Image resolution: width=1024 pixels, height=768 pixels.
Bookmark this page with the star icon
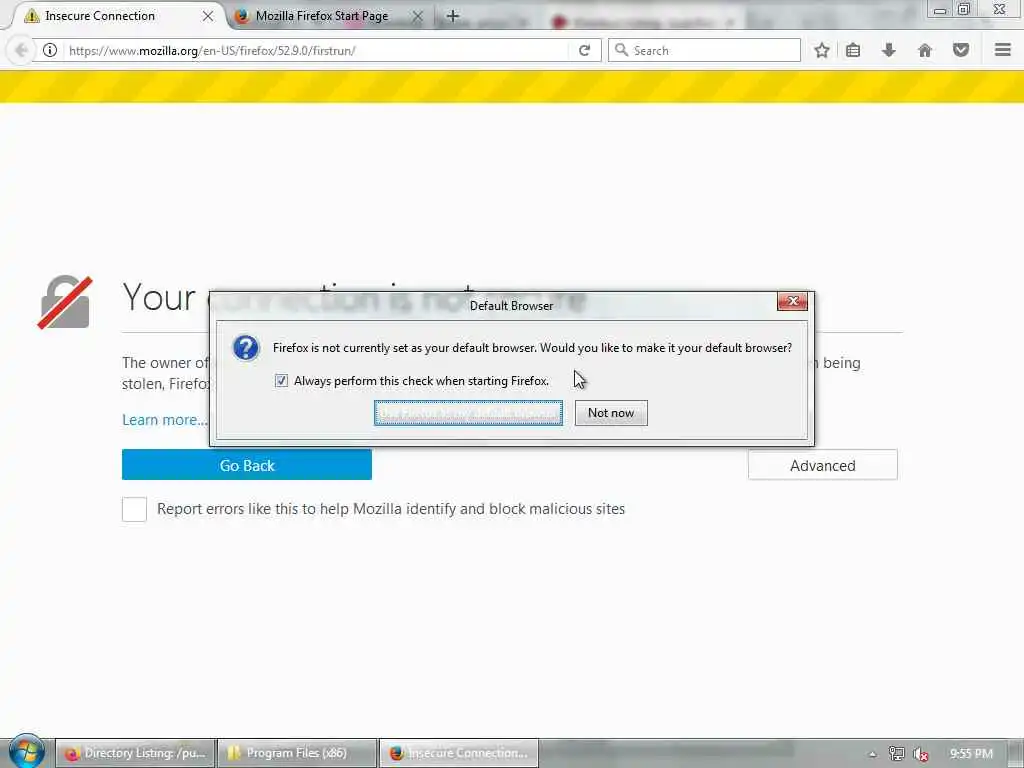822,50
